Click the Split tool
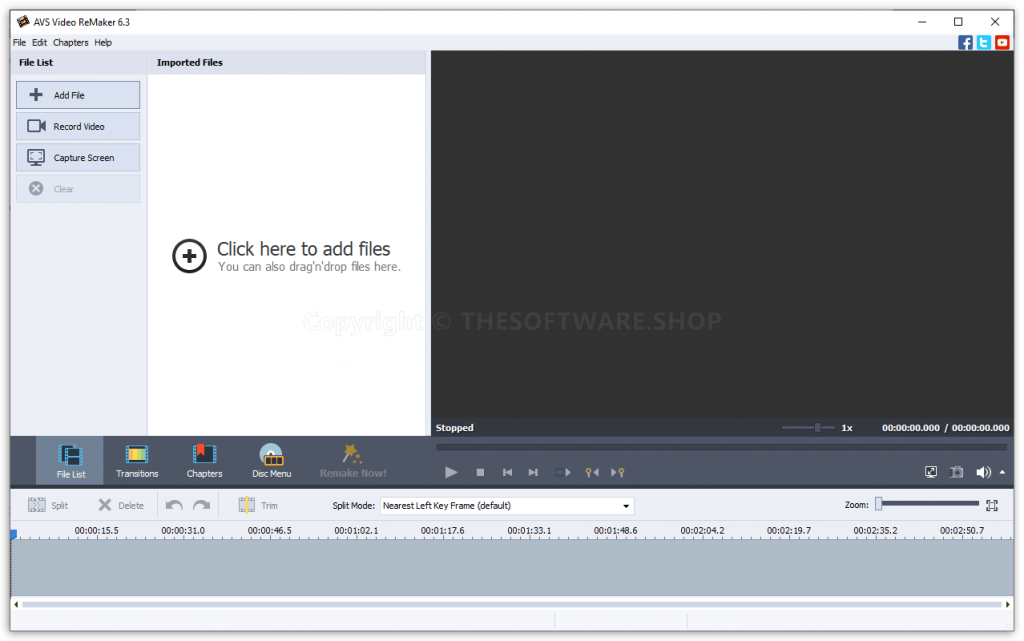Screen dimensions: 1024x641 (x=48, y=505)
